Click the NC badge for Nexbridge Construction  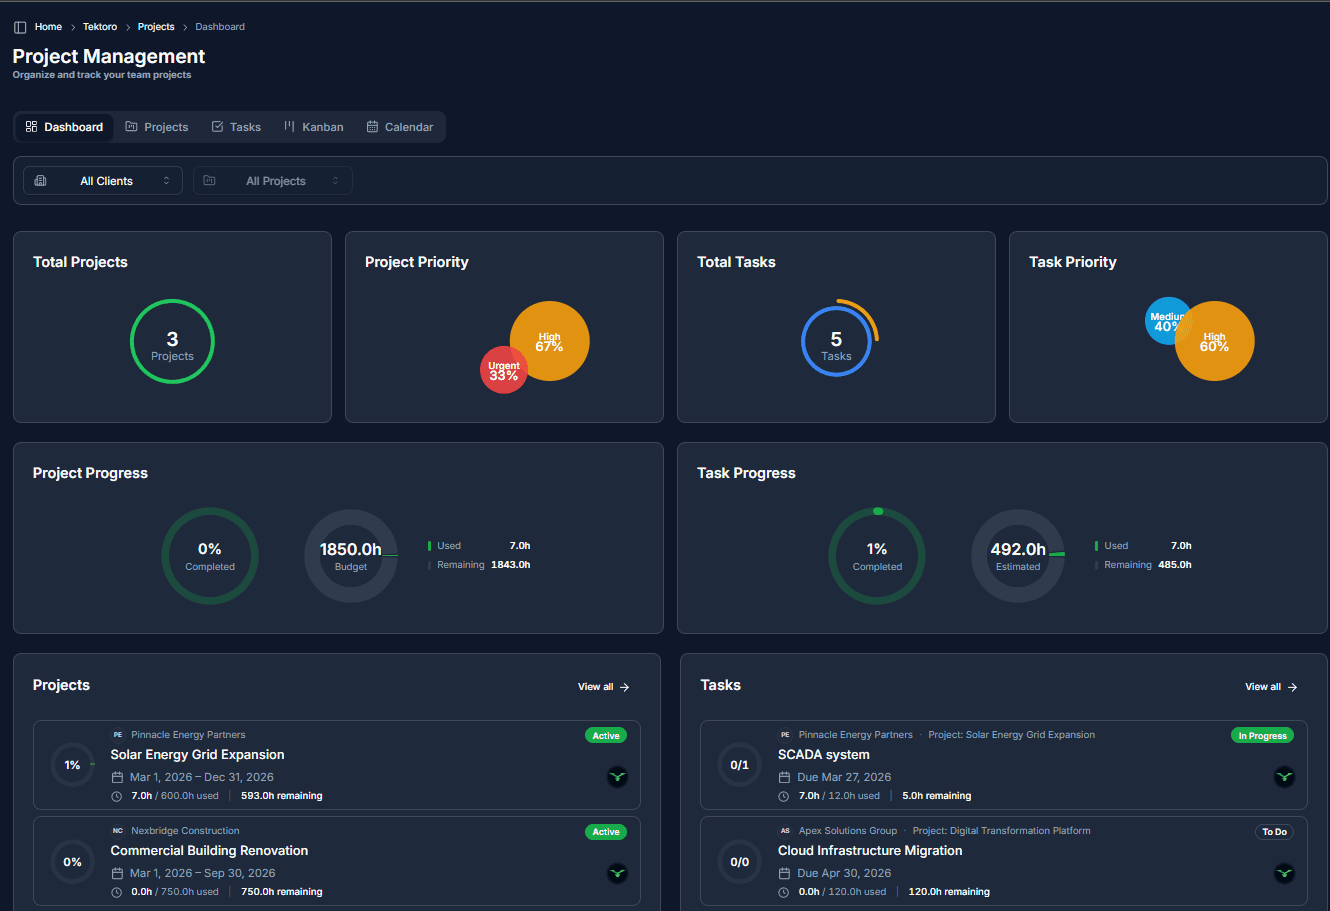(x=118, y=831)
